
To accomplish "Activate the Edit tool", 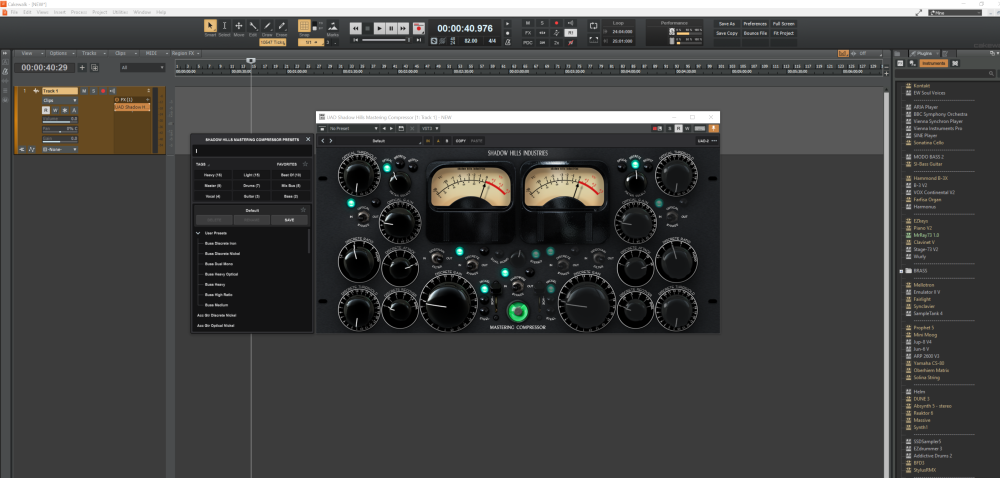I will click(253, 27).
